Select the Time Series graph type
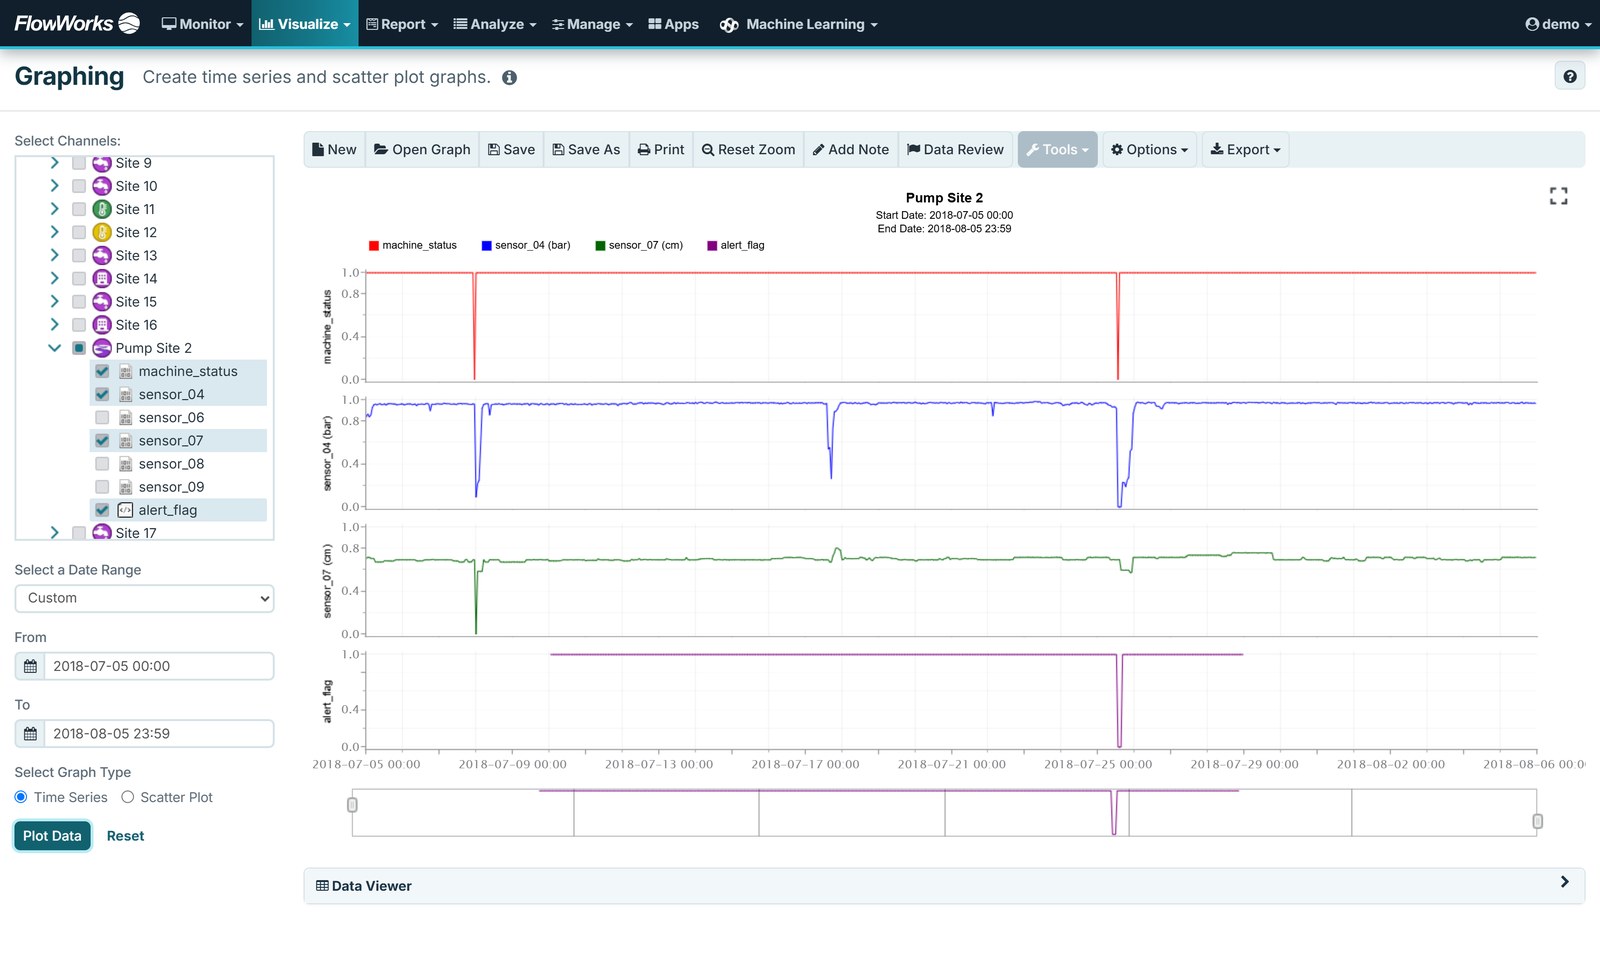The width and height of the screenshot is (1600, 964). (x=21, y=797)
